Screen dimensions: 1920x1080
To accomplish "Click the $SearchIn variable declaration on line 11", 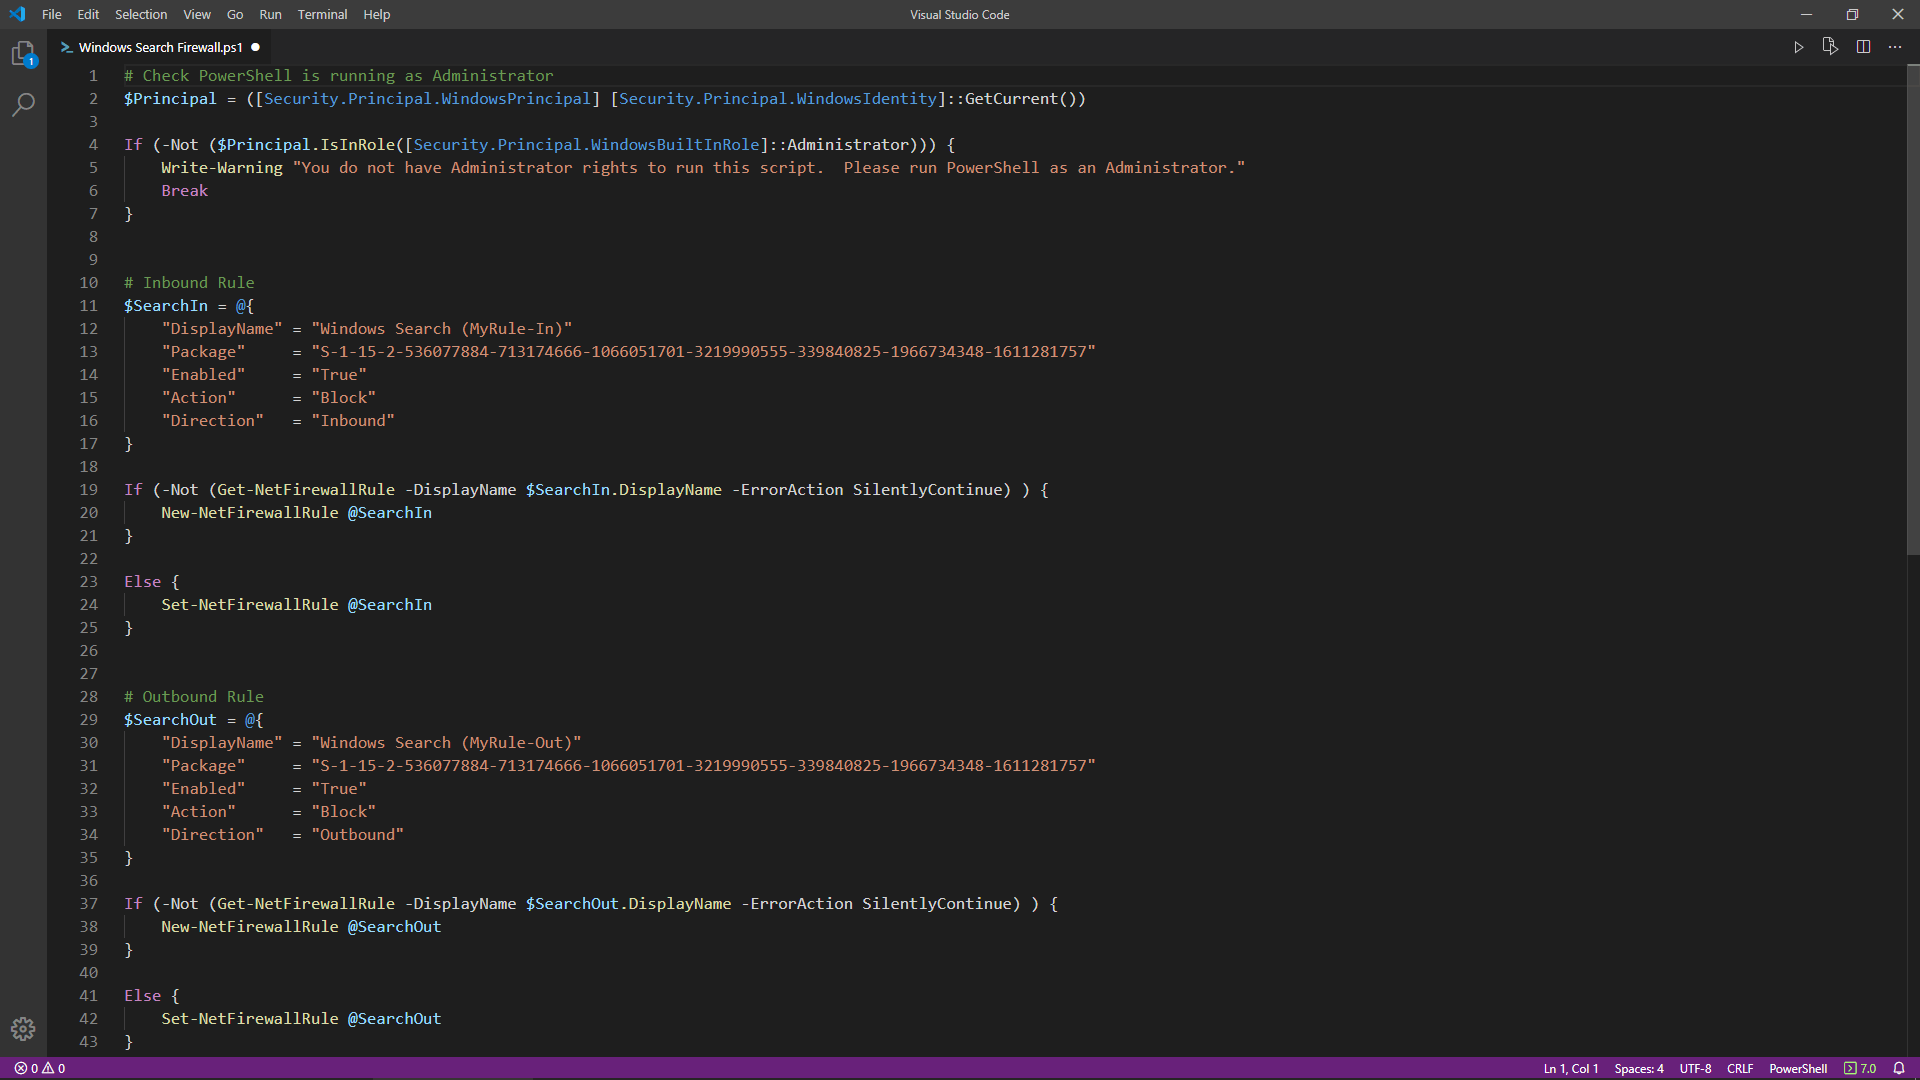I will point(166,305).
